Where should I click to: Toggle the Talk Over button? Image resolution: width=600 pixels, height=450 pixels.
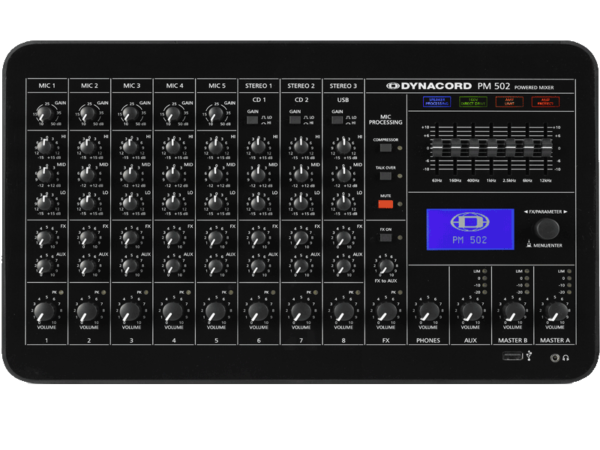pyautogui.click(x=385, y=176)
